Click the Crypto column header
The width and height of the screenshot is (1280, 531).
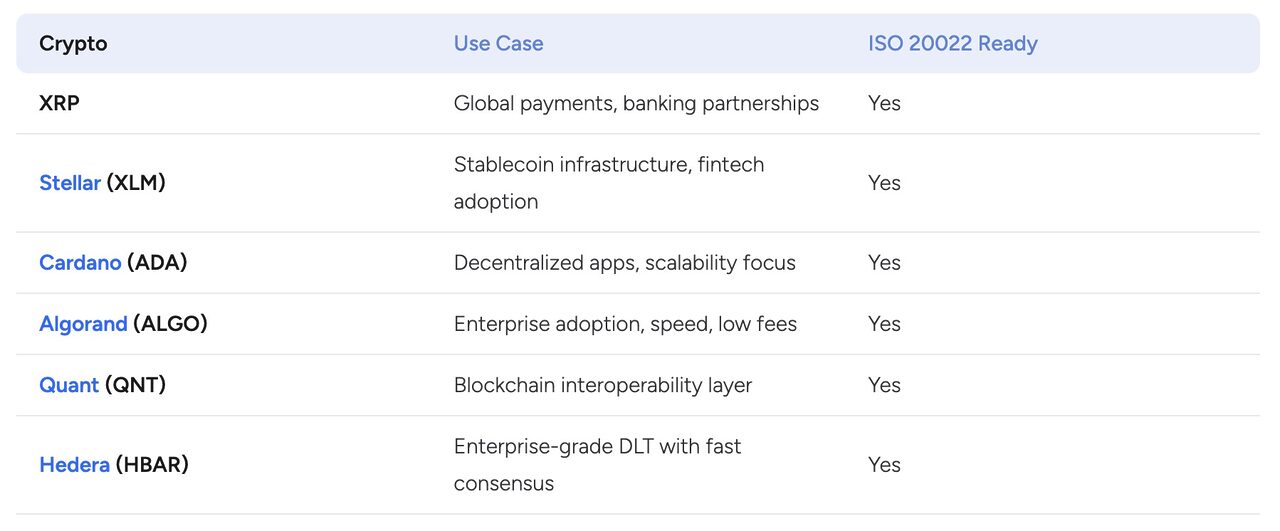[x=73, y=44]
